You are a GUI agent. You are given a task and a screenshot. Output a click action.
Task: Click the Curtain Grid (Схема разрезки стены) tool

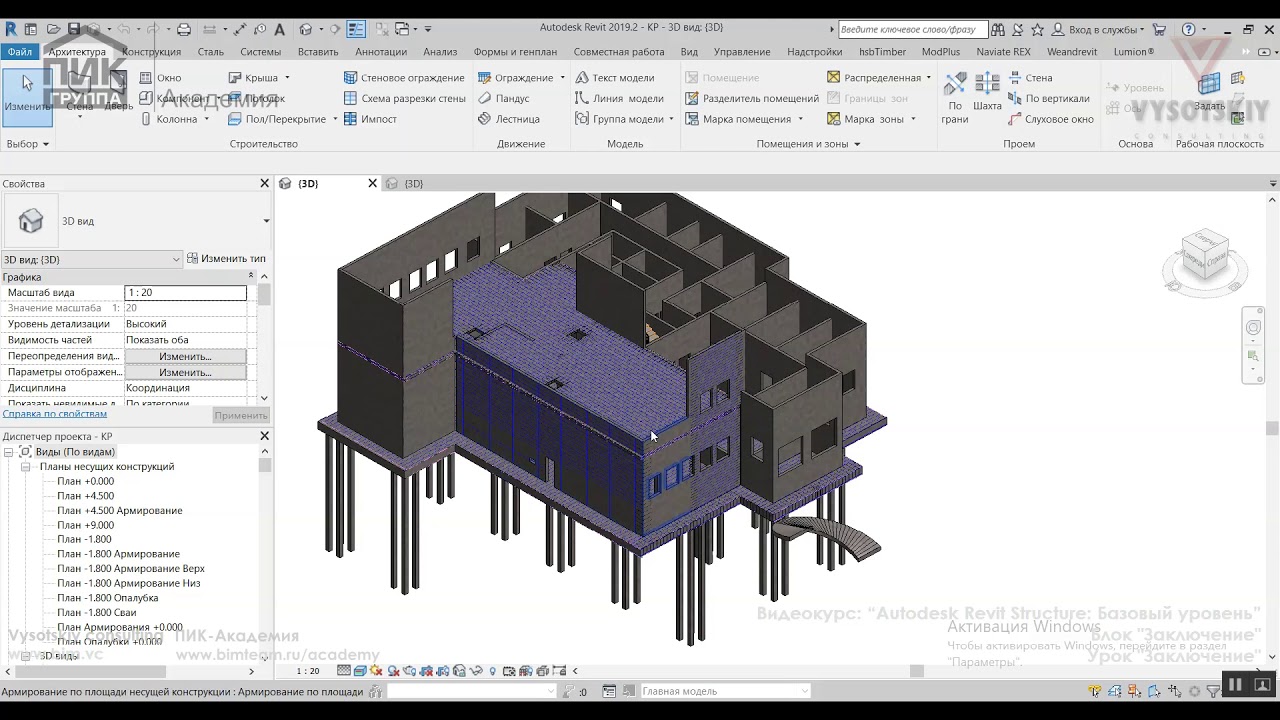pyautogui.click(x=404, y=98)
